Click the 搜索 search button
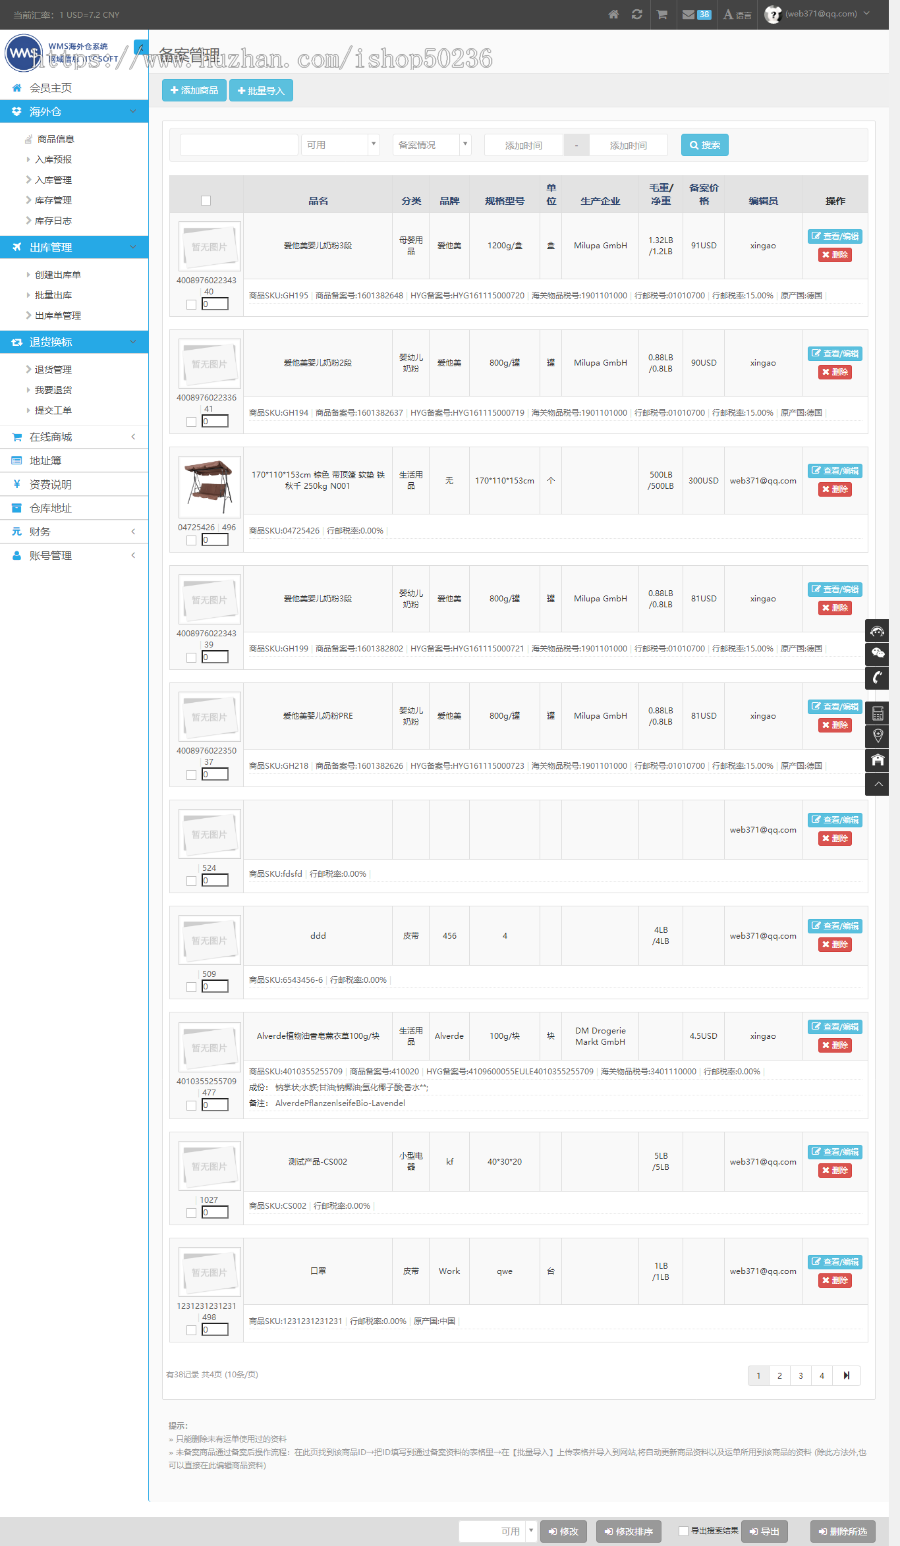The height and width of the screenshot is (1546, 900). tap(705, 145)
